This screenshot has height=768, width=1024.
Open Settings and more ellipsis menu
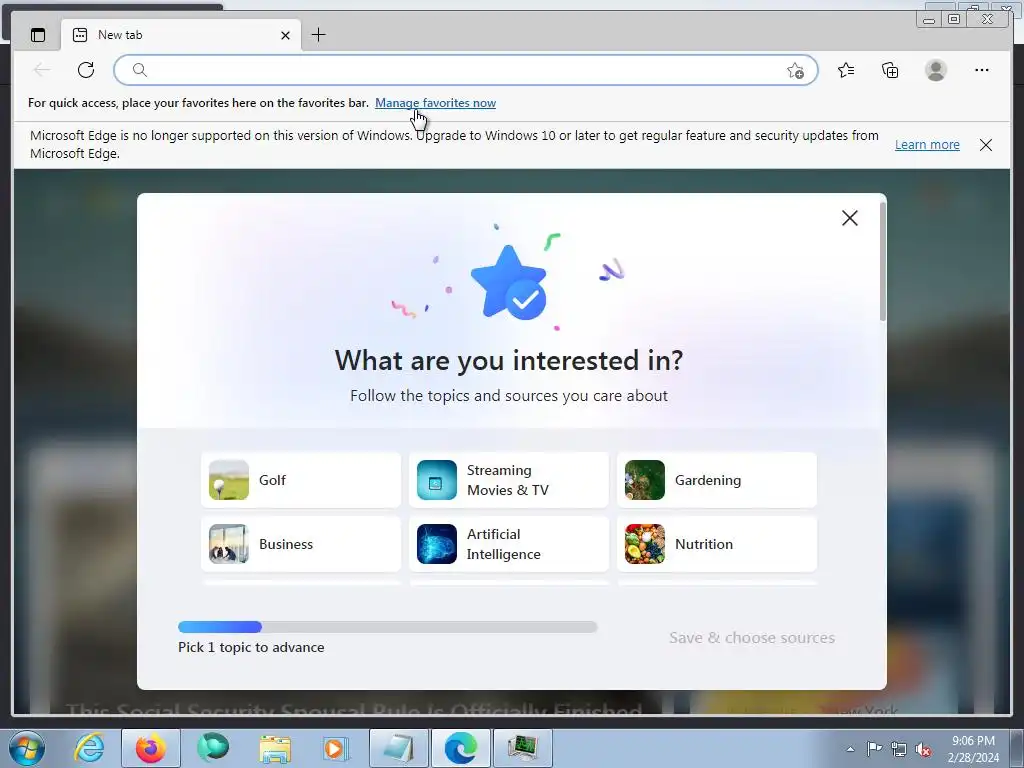tap(982, 70)
